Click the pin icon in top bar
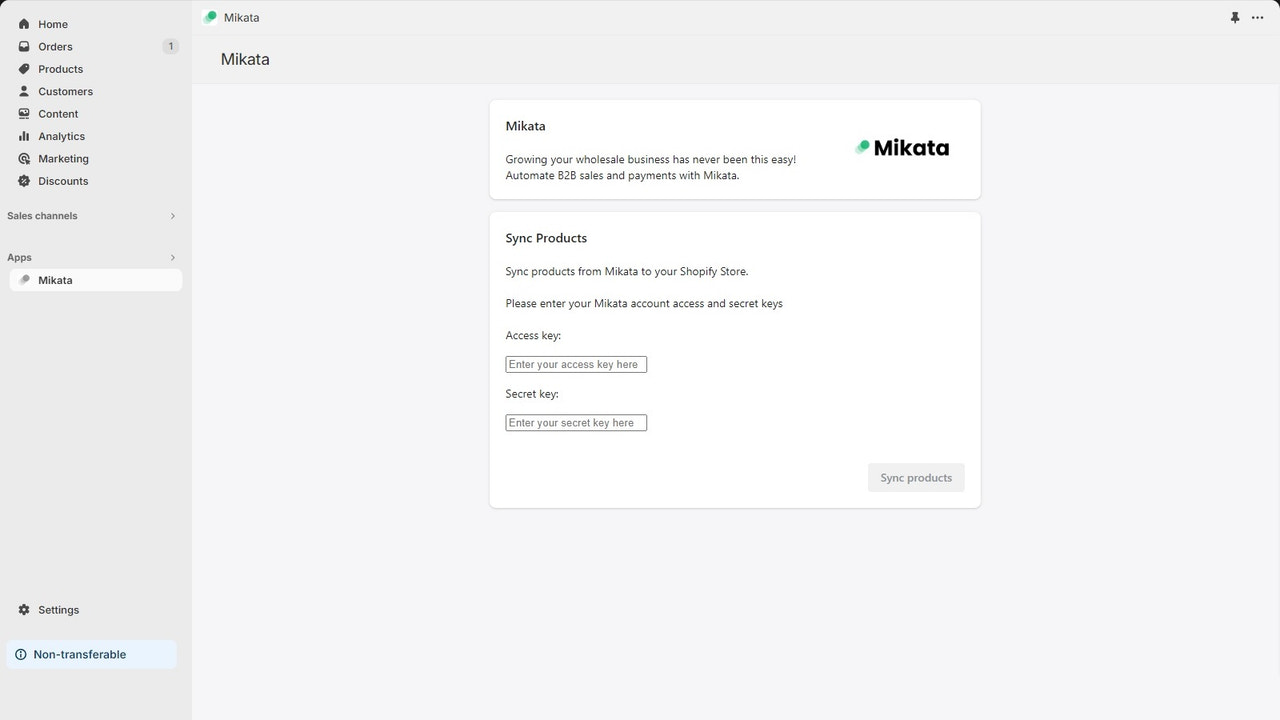Viewport: 1280px width, 720px height. (1235, 18)
